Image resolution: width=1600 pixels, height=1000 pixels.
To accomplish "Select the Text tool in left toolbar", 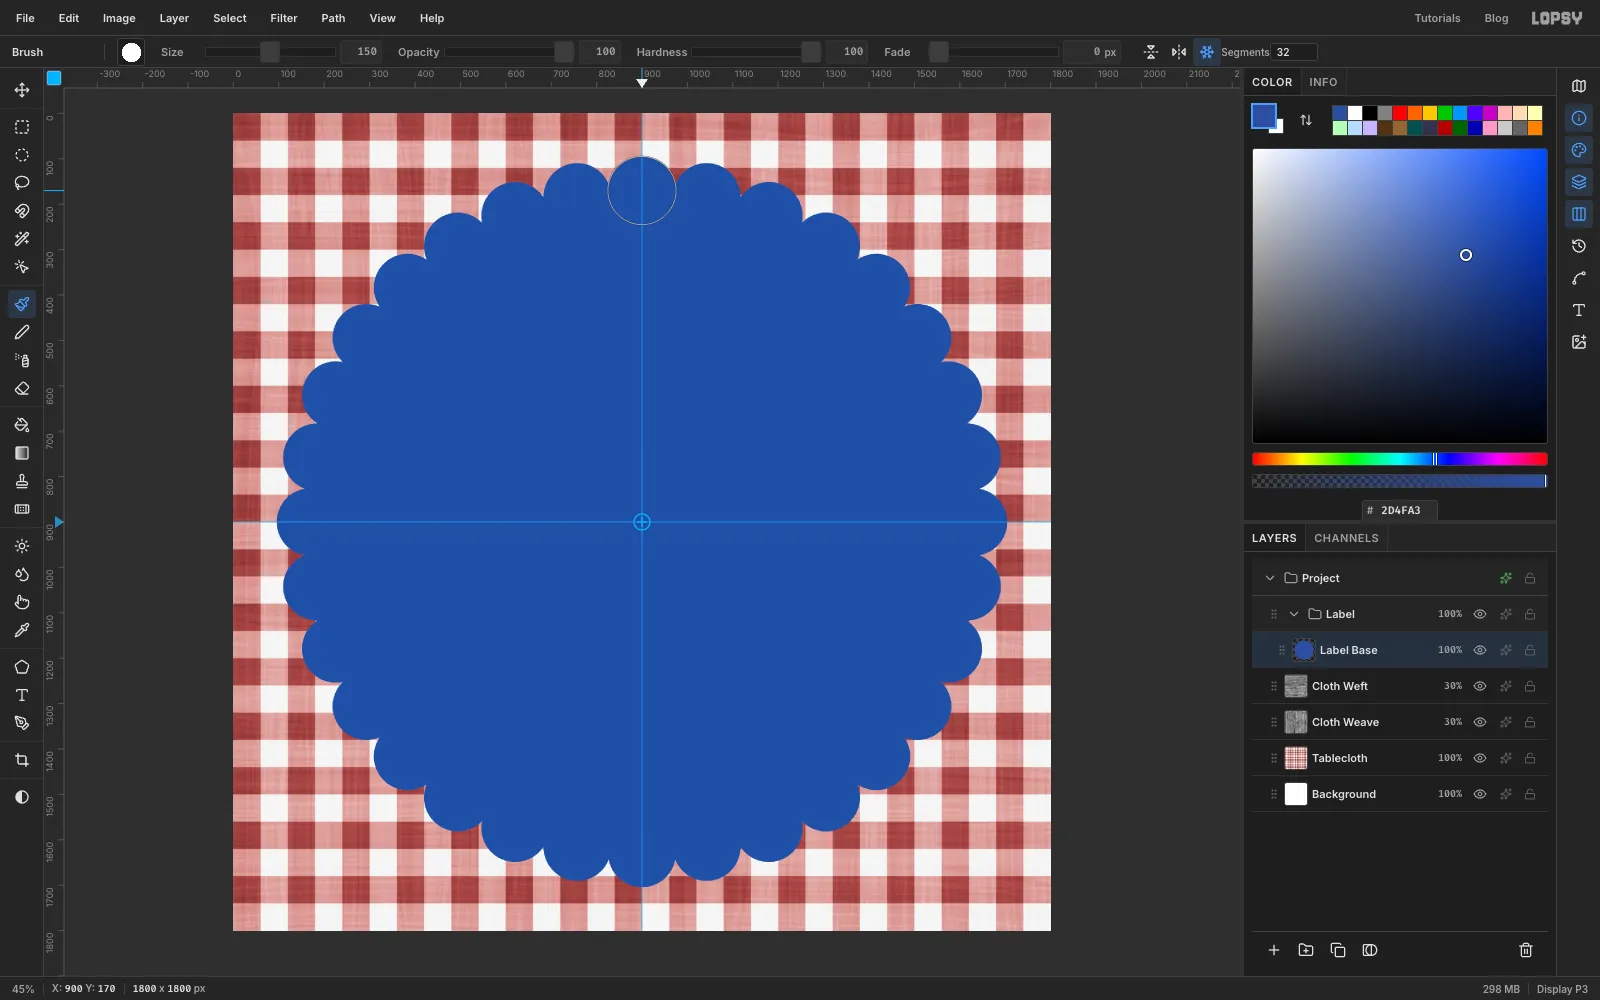I will [21, 695].
